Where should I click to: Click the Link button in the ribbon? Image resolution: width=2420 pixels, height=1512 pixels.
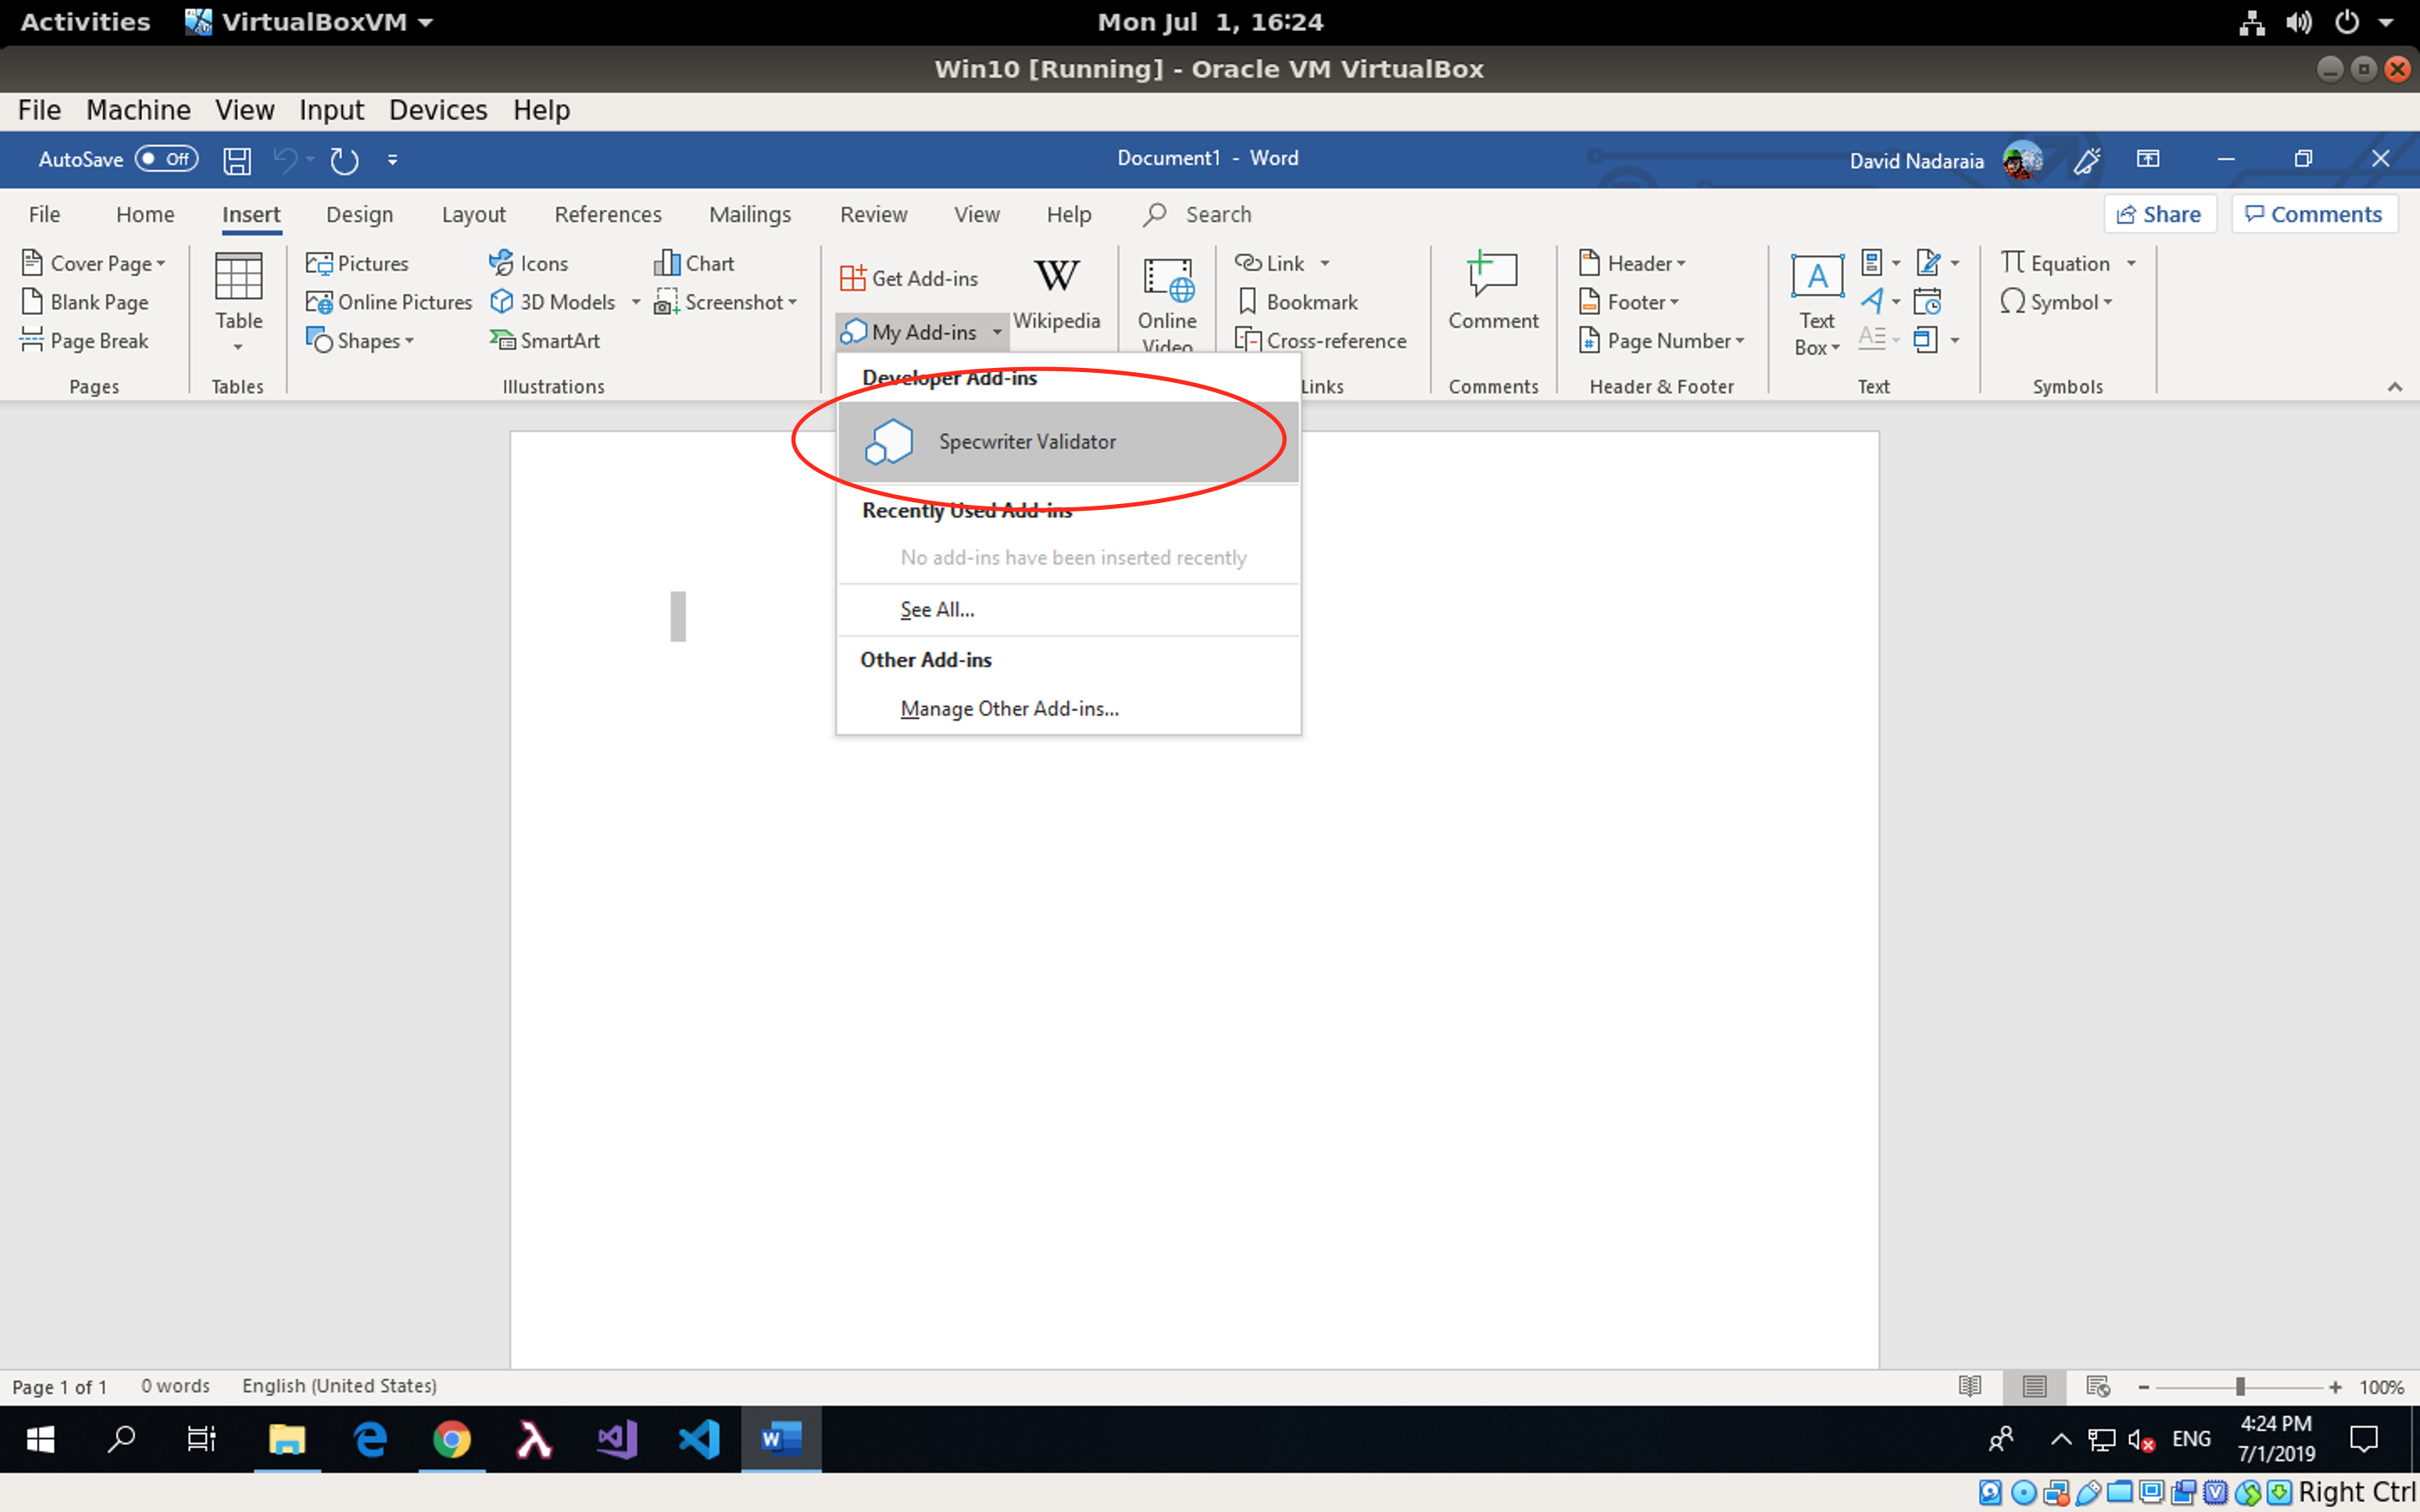[x=1270, y=263]
